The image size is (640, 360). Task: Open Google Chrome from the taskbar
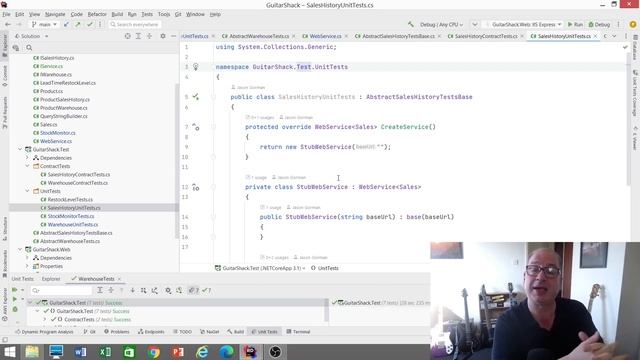pos(153,352)
